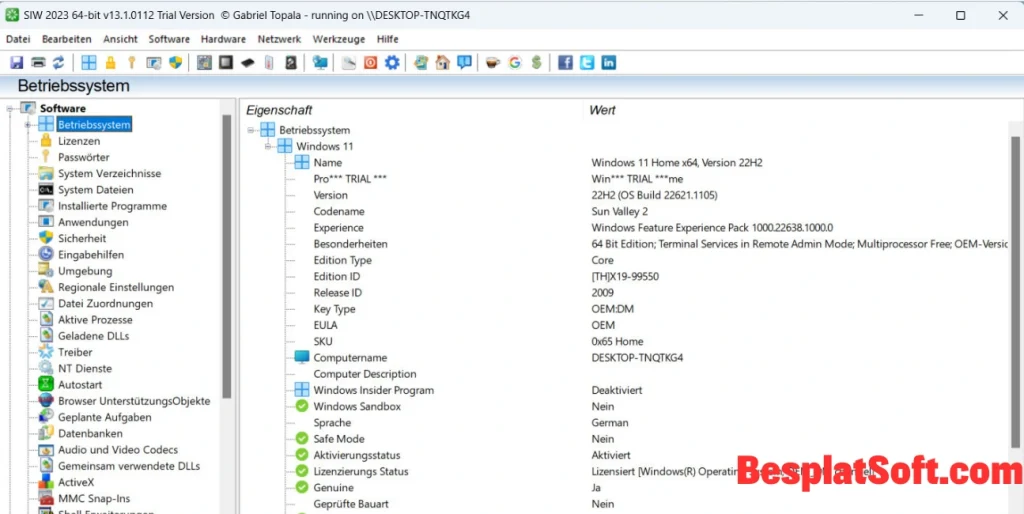Click the blue gear settings toolbar icon

coord(392,62)
